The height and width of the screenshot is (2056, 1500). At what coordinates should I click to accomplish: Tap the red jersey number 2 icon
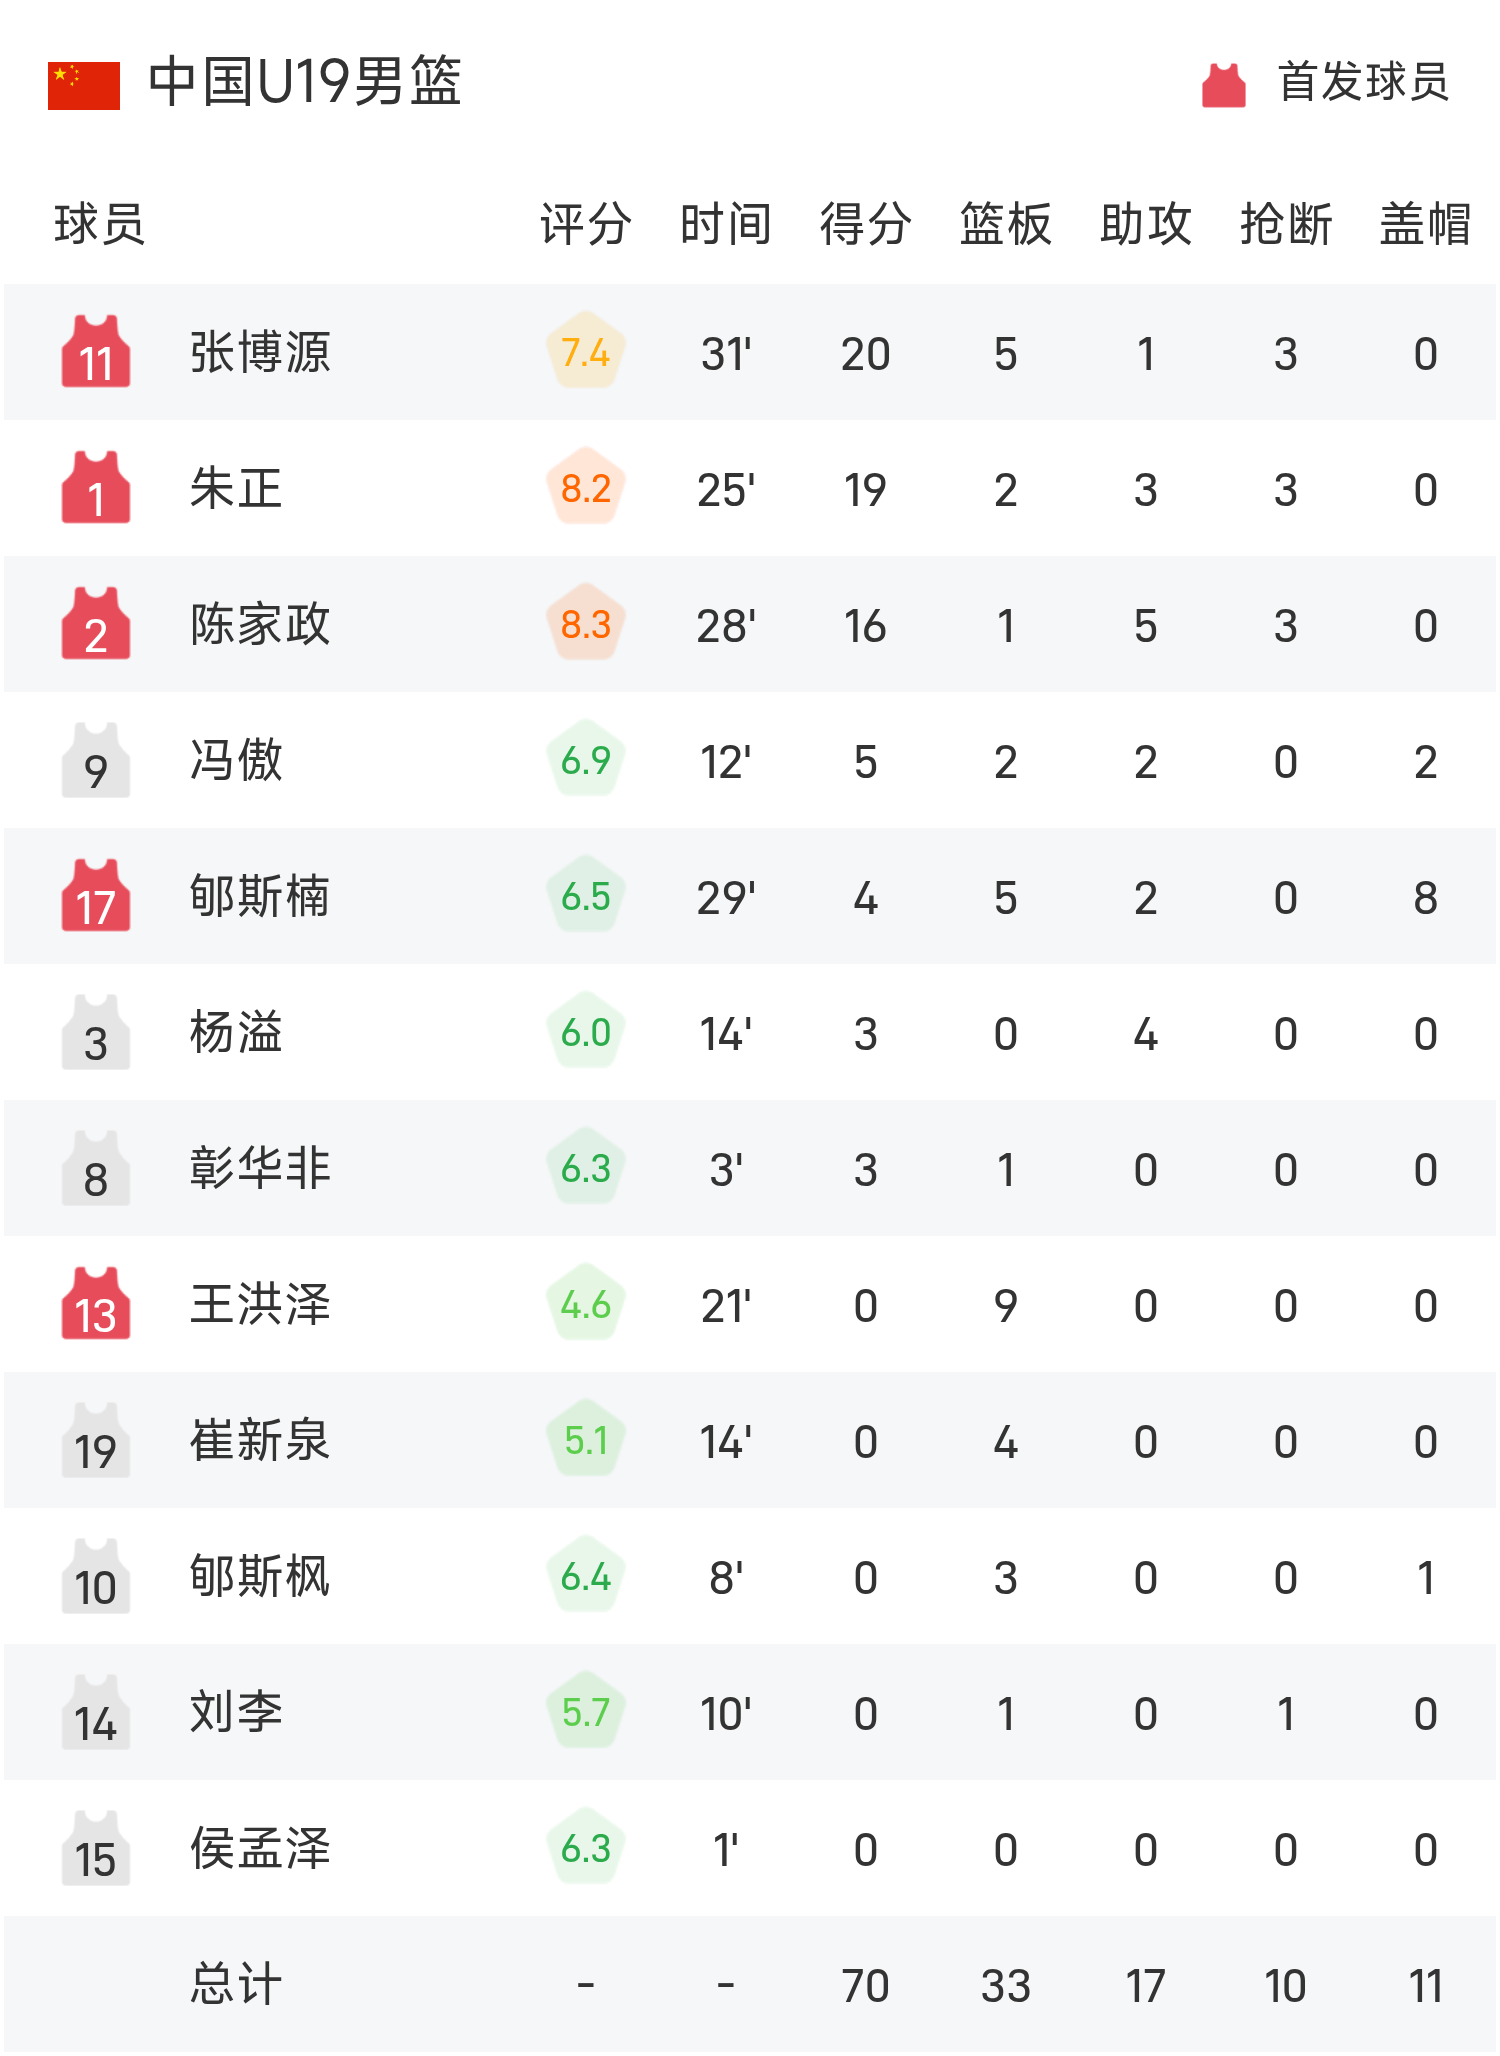[96, 624]
